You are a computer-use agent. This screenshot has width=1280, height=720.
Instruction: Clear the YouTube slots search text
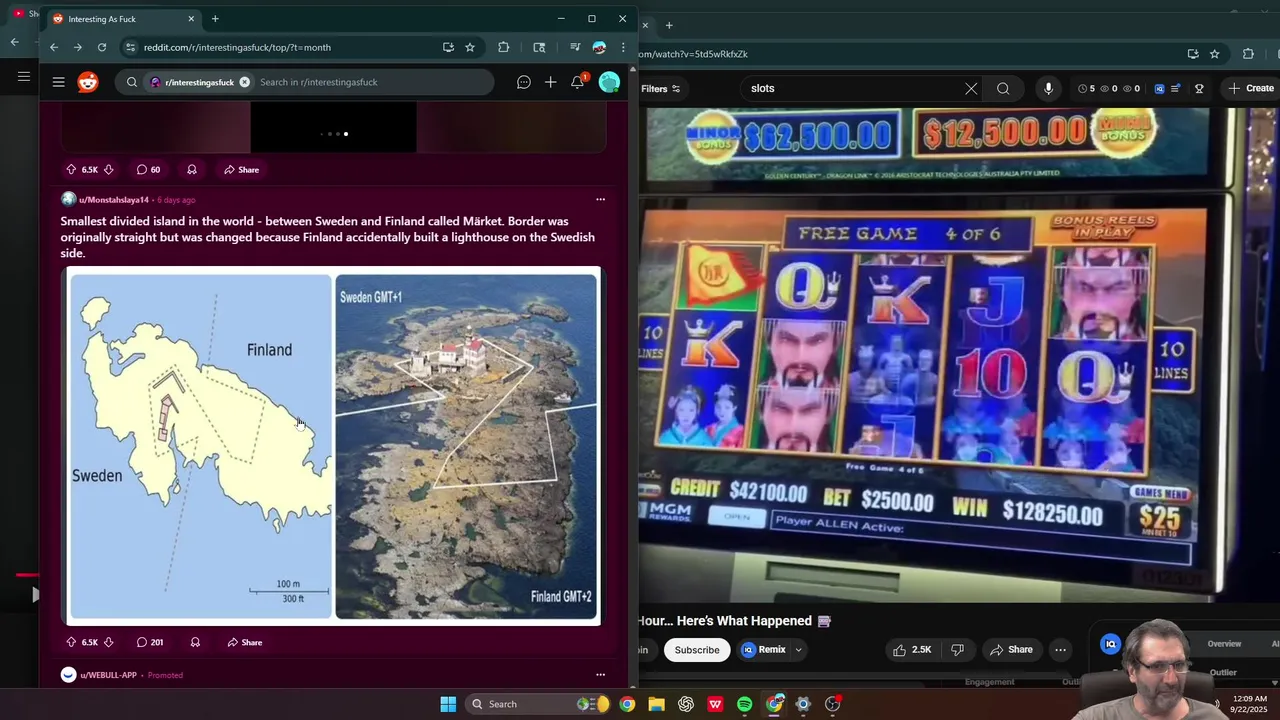point(971,88)
